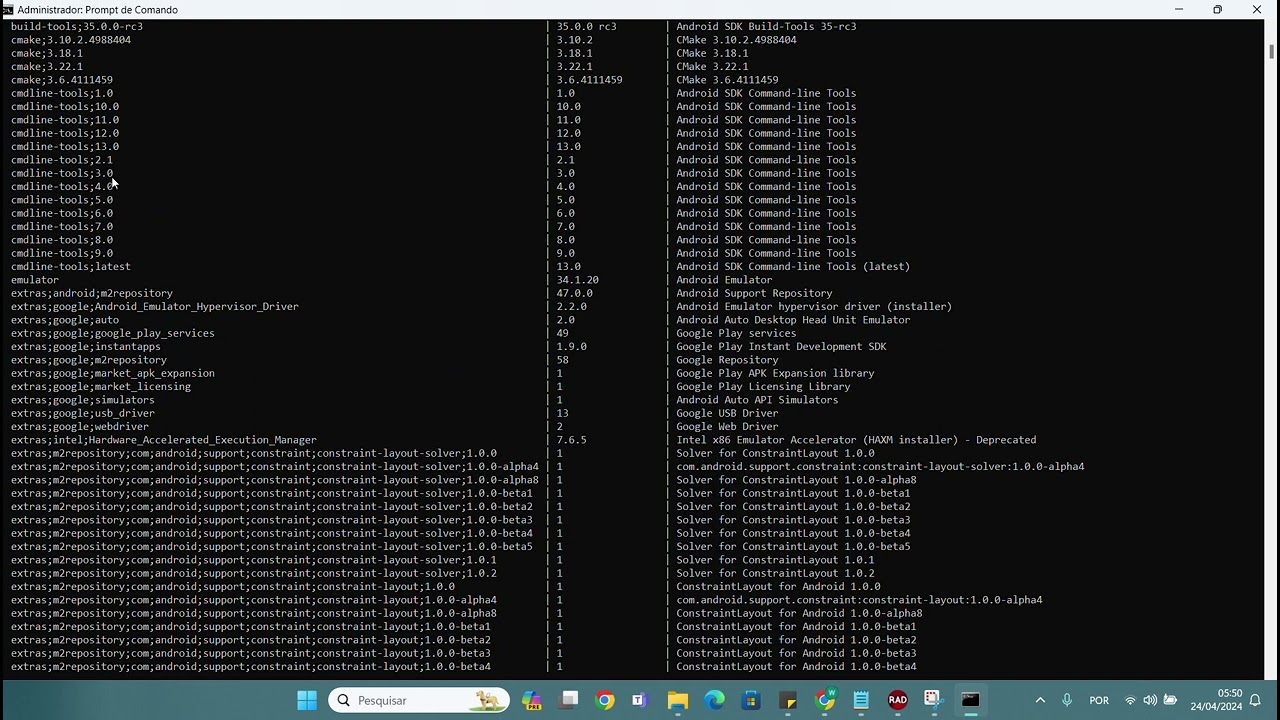Click the text 'extras;google;google_play_services'
This screenshot has height=720, width=1280.
point(113,333)
